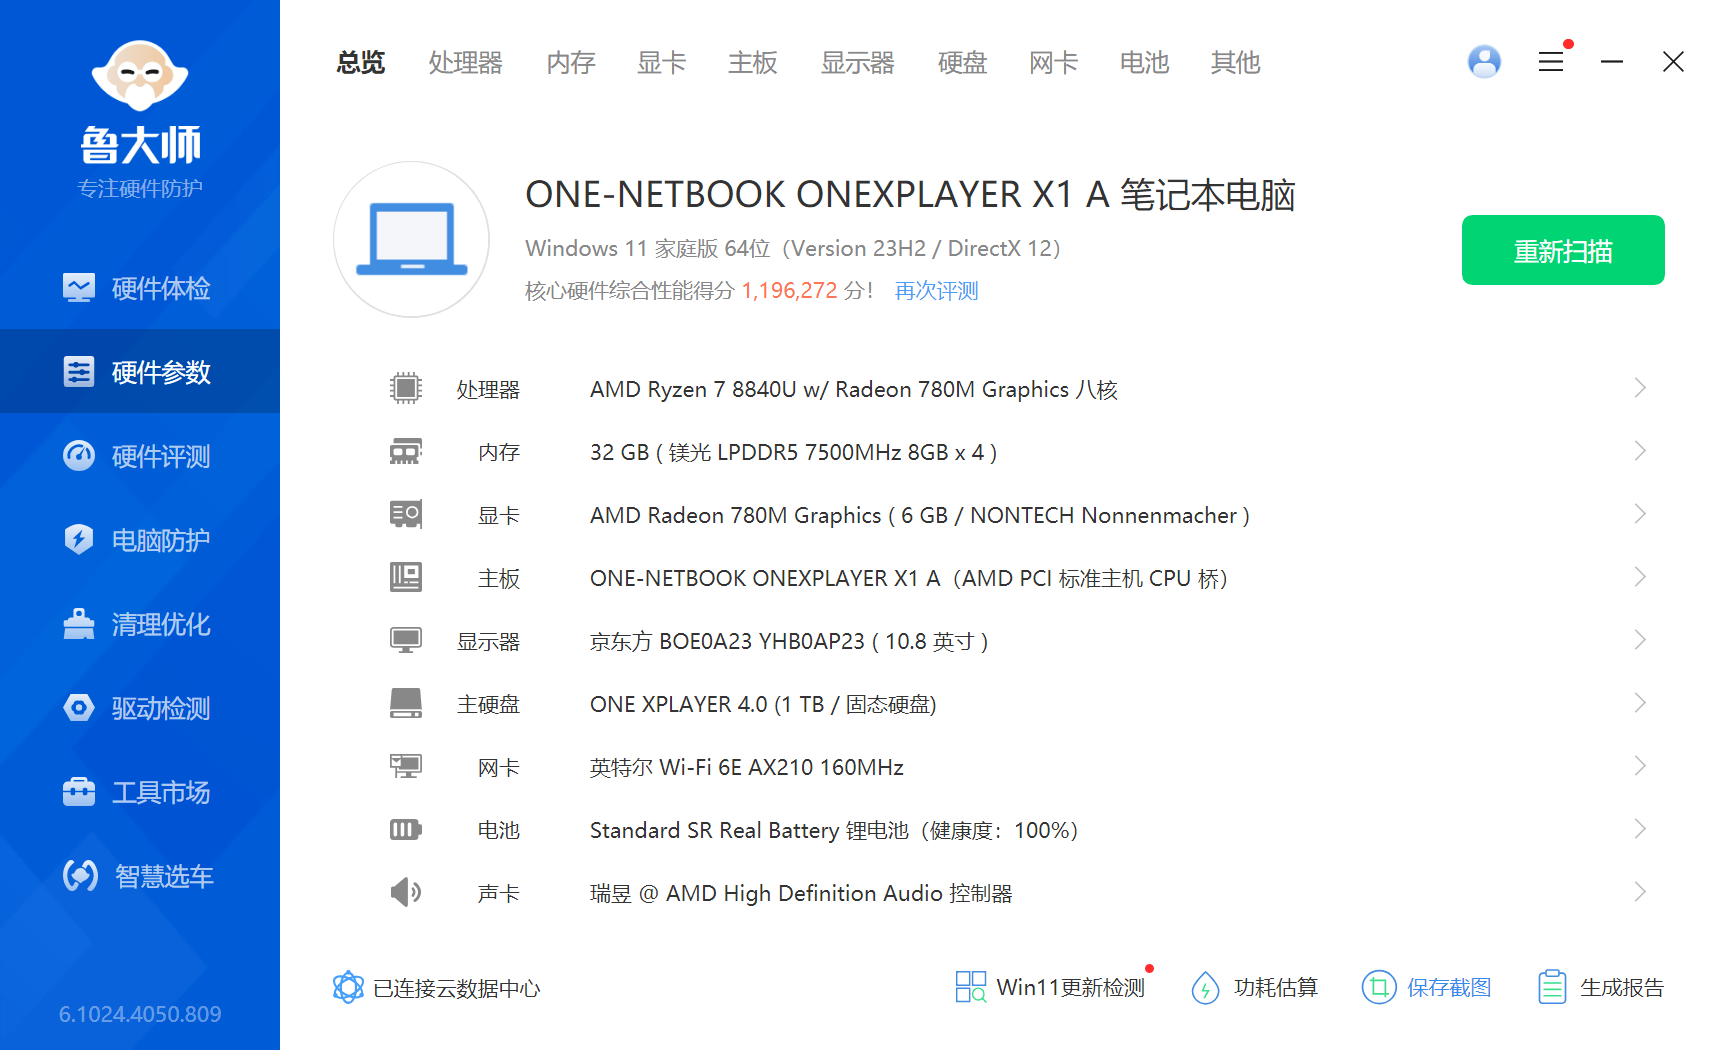Viewport: 1715px width, 1050px height.
Task: Click 保存截图 text button
Action: [x=1449, y=988]
